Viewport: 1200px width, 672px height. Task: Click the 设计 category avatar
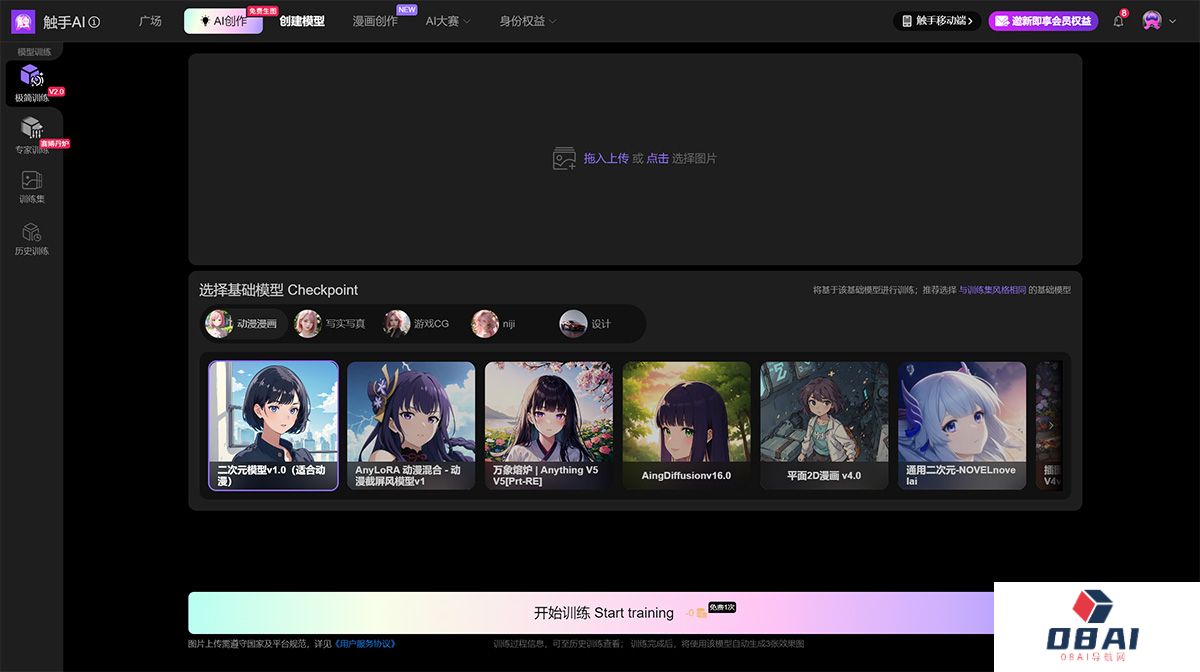pyautogui.click(x=573, y=323)
